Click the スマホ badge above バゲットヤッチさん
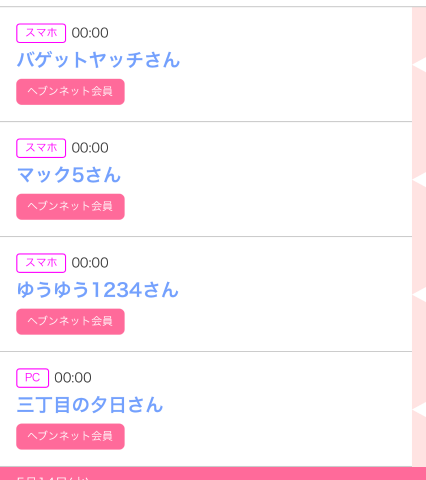This screenshot has width=426, height=480. coord(41,33)
